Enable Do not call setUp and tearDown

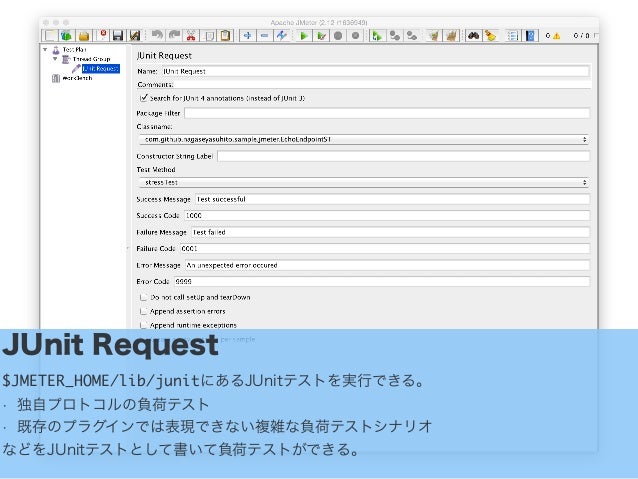tap(143, 297)
